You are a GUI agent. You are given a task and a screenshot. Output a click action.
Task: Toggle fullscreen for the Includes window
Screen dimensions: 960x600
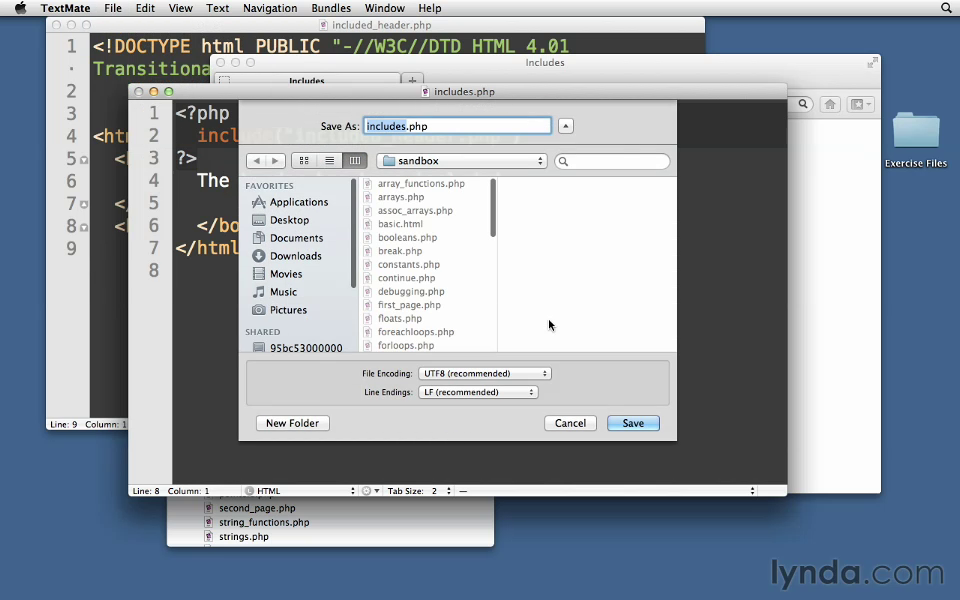tap(872, 62)
